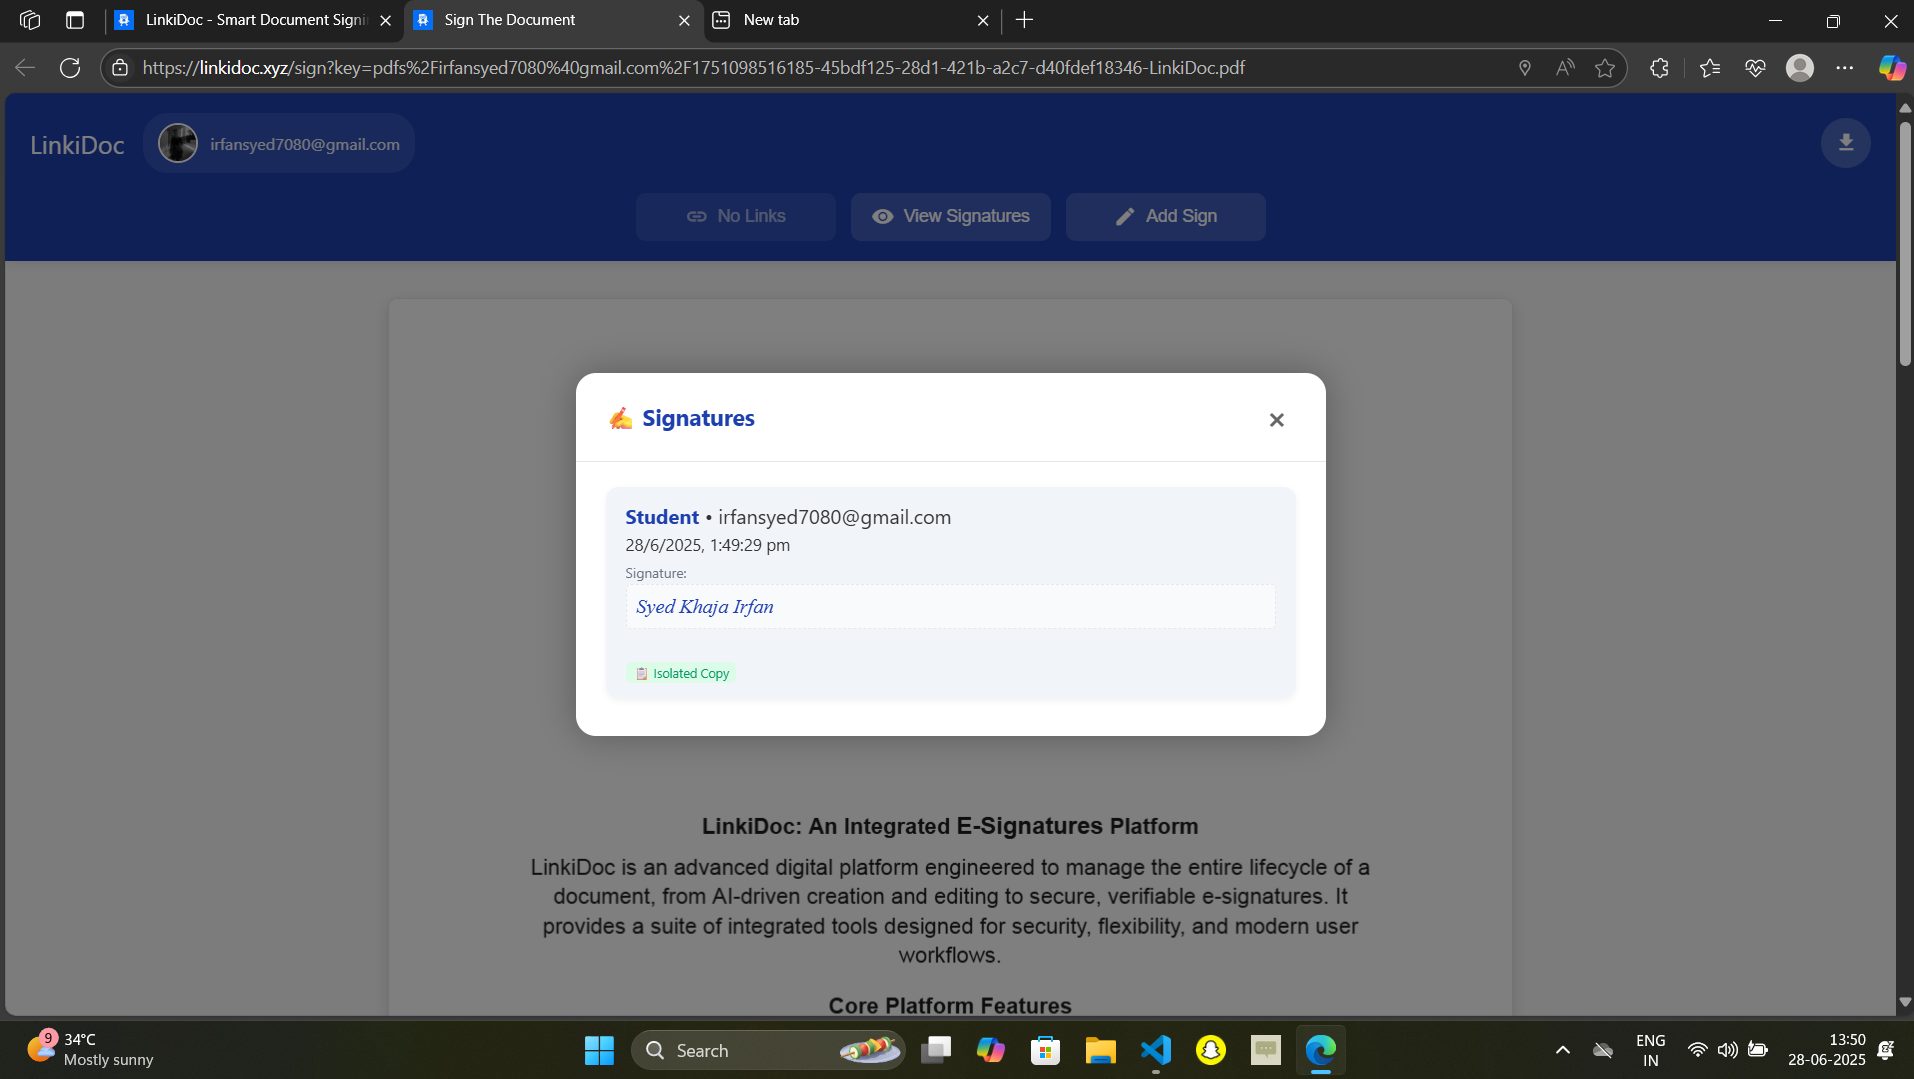Image resolution: width=1914 pixels, height=1079 pixels.
Task: Open tab actions menu
Action: [75, 20]
